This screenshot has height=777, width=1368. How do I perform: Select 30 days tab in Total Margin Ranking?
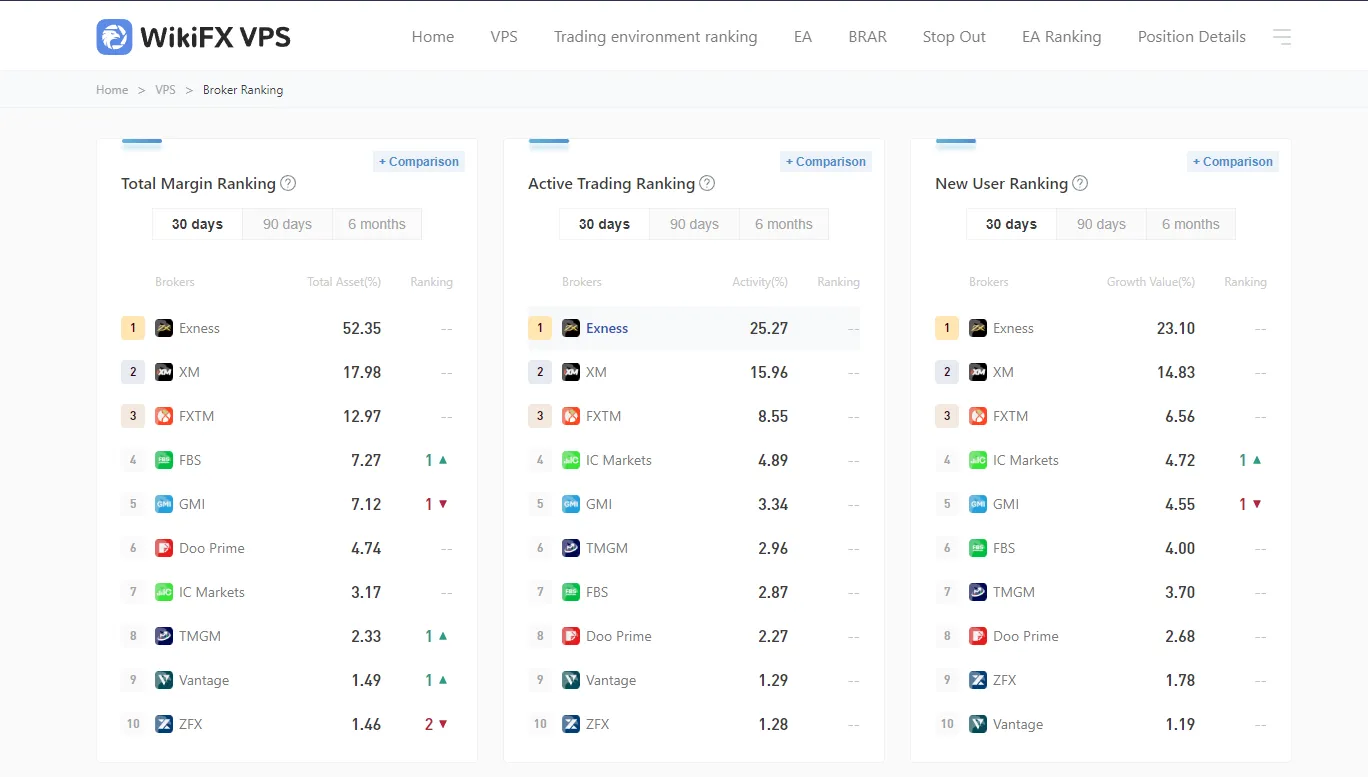tap(197, 224)
